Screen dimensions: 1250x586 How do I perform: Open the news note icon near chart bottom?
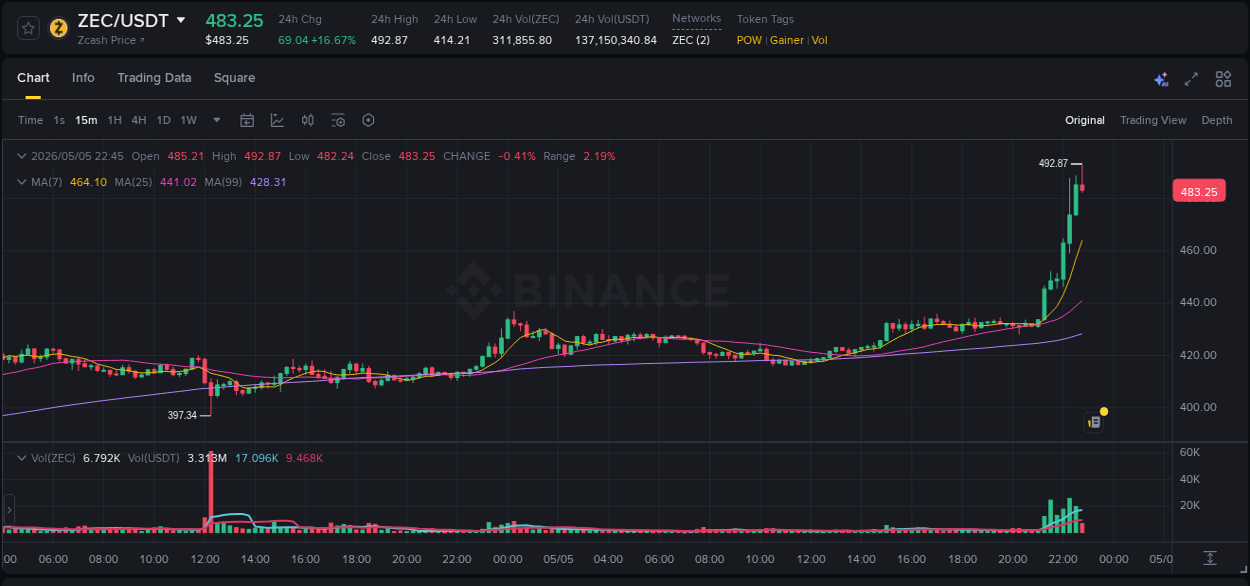pyautogui.click(x=1094, y=422)
